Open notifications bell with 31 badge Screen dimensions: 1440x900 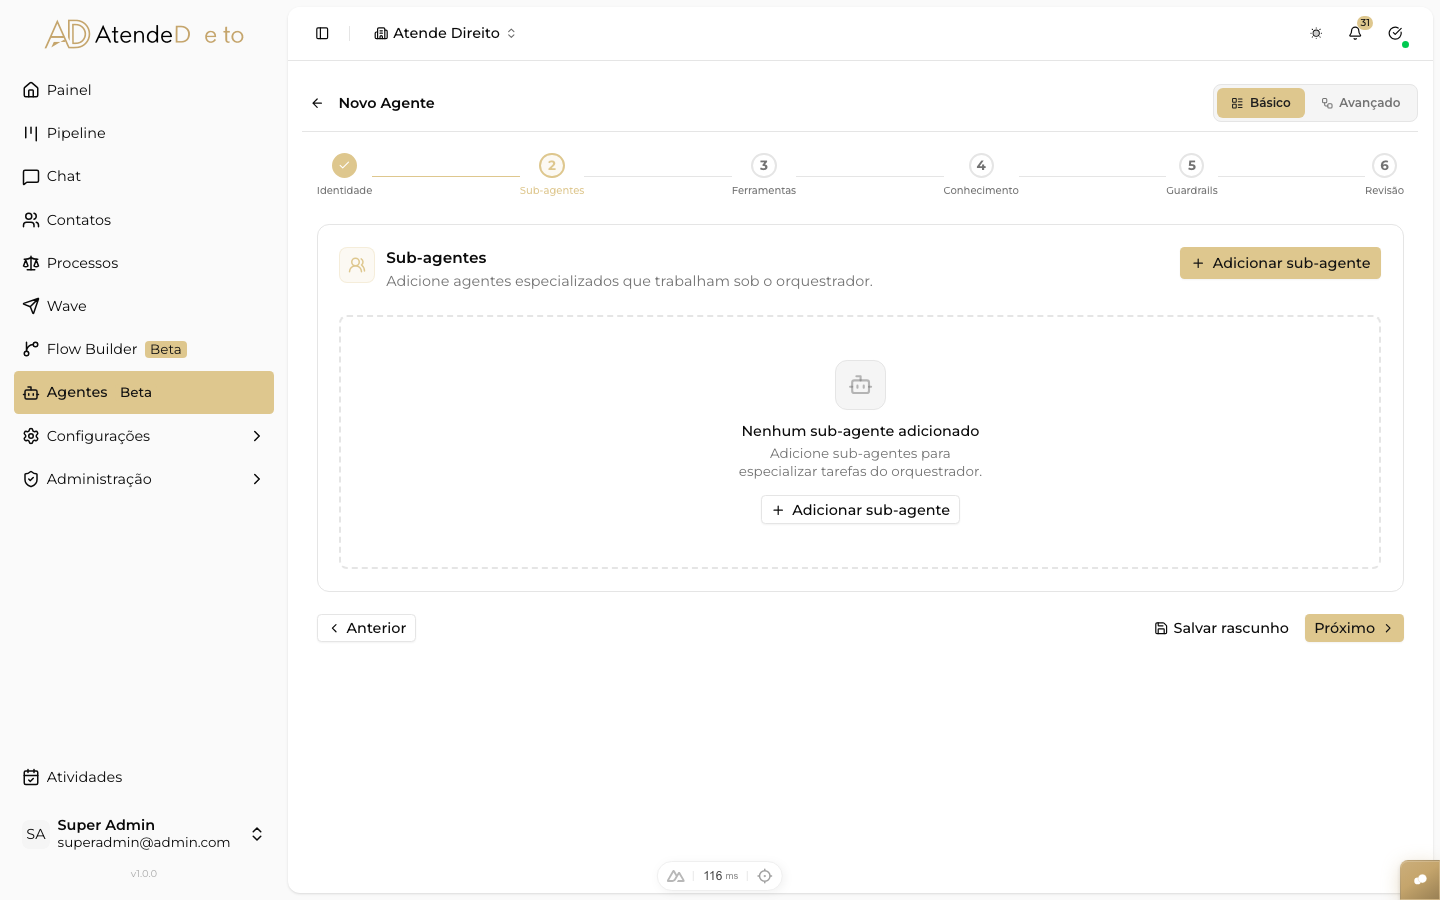[1355, 33]
